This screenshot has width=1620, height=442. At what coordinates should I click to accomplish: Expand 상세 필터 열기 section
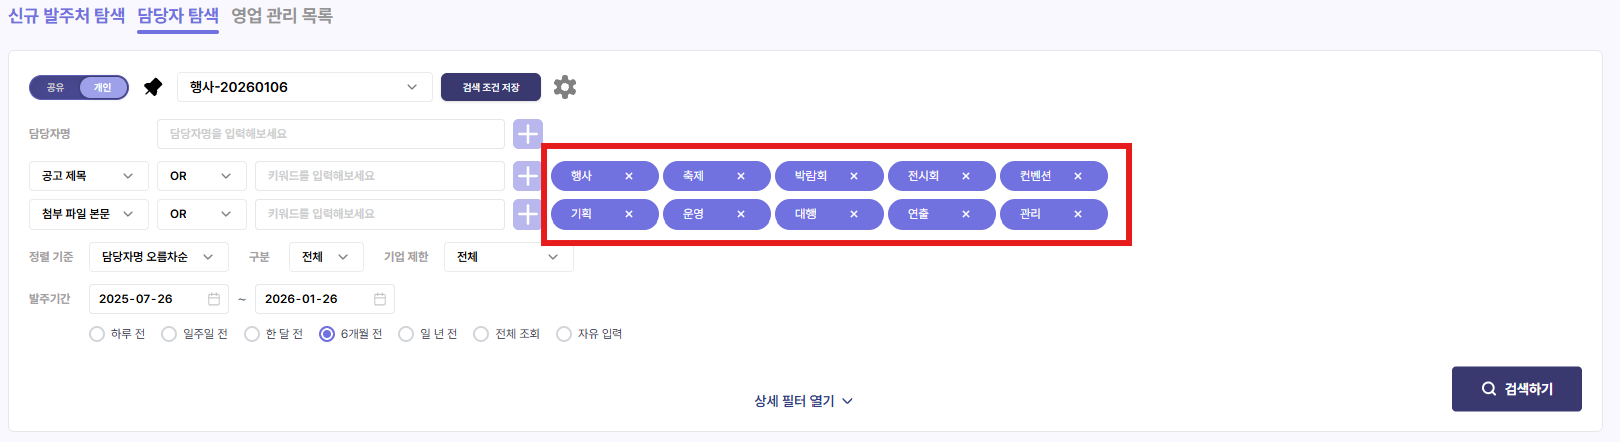(803, 401)
